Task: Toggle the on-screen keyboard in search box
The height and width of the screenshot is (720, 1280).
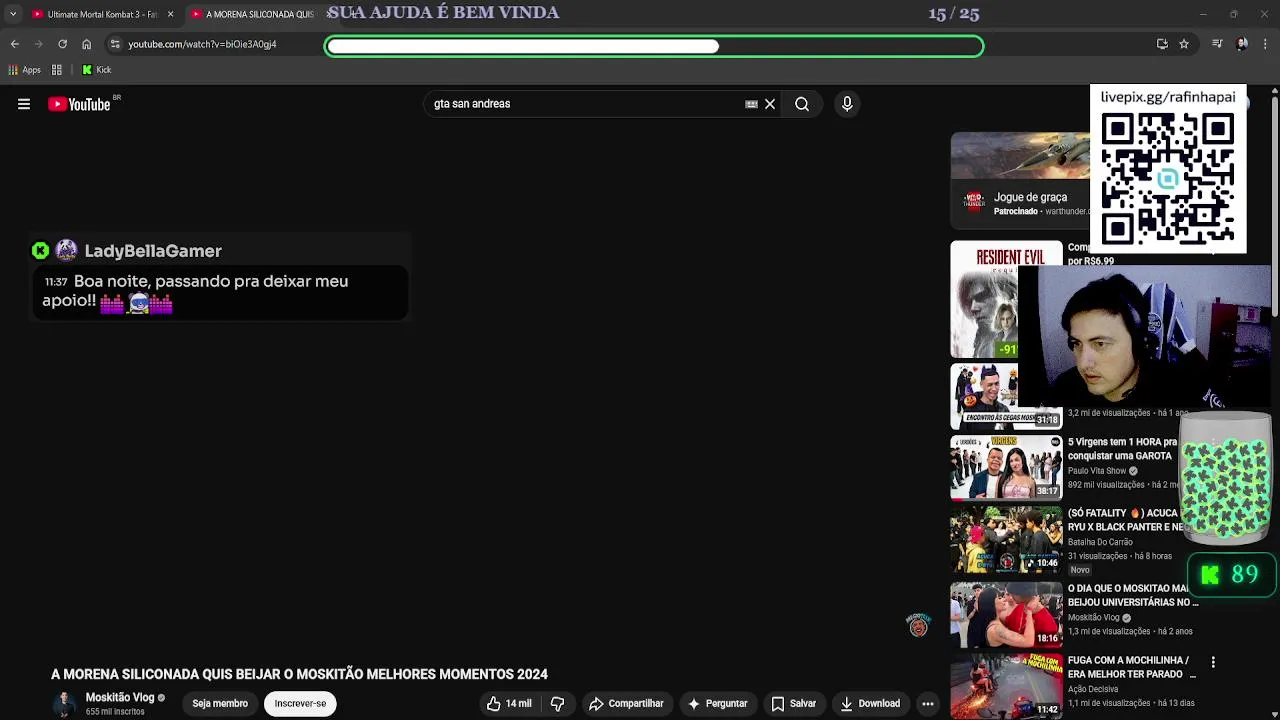Action: (x=751, y=104)
